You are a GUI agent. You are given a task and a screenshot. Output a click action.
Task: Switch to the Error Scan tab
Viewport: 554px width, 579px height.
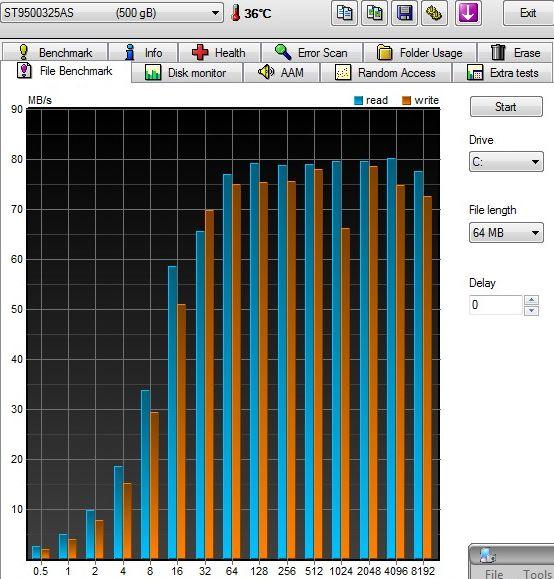[312, 52]
